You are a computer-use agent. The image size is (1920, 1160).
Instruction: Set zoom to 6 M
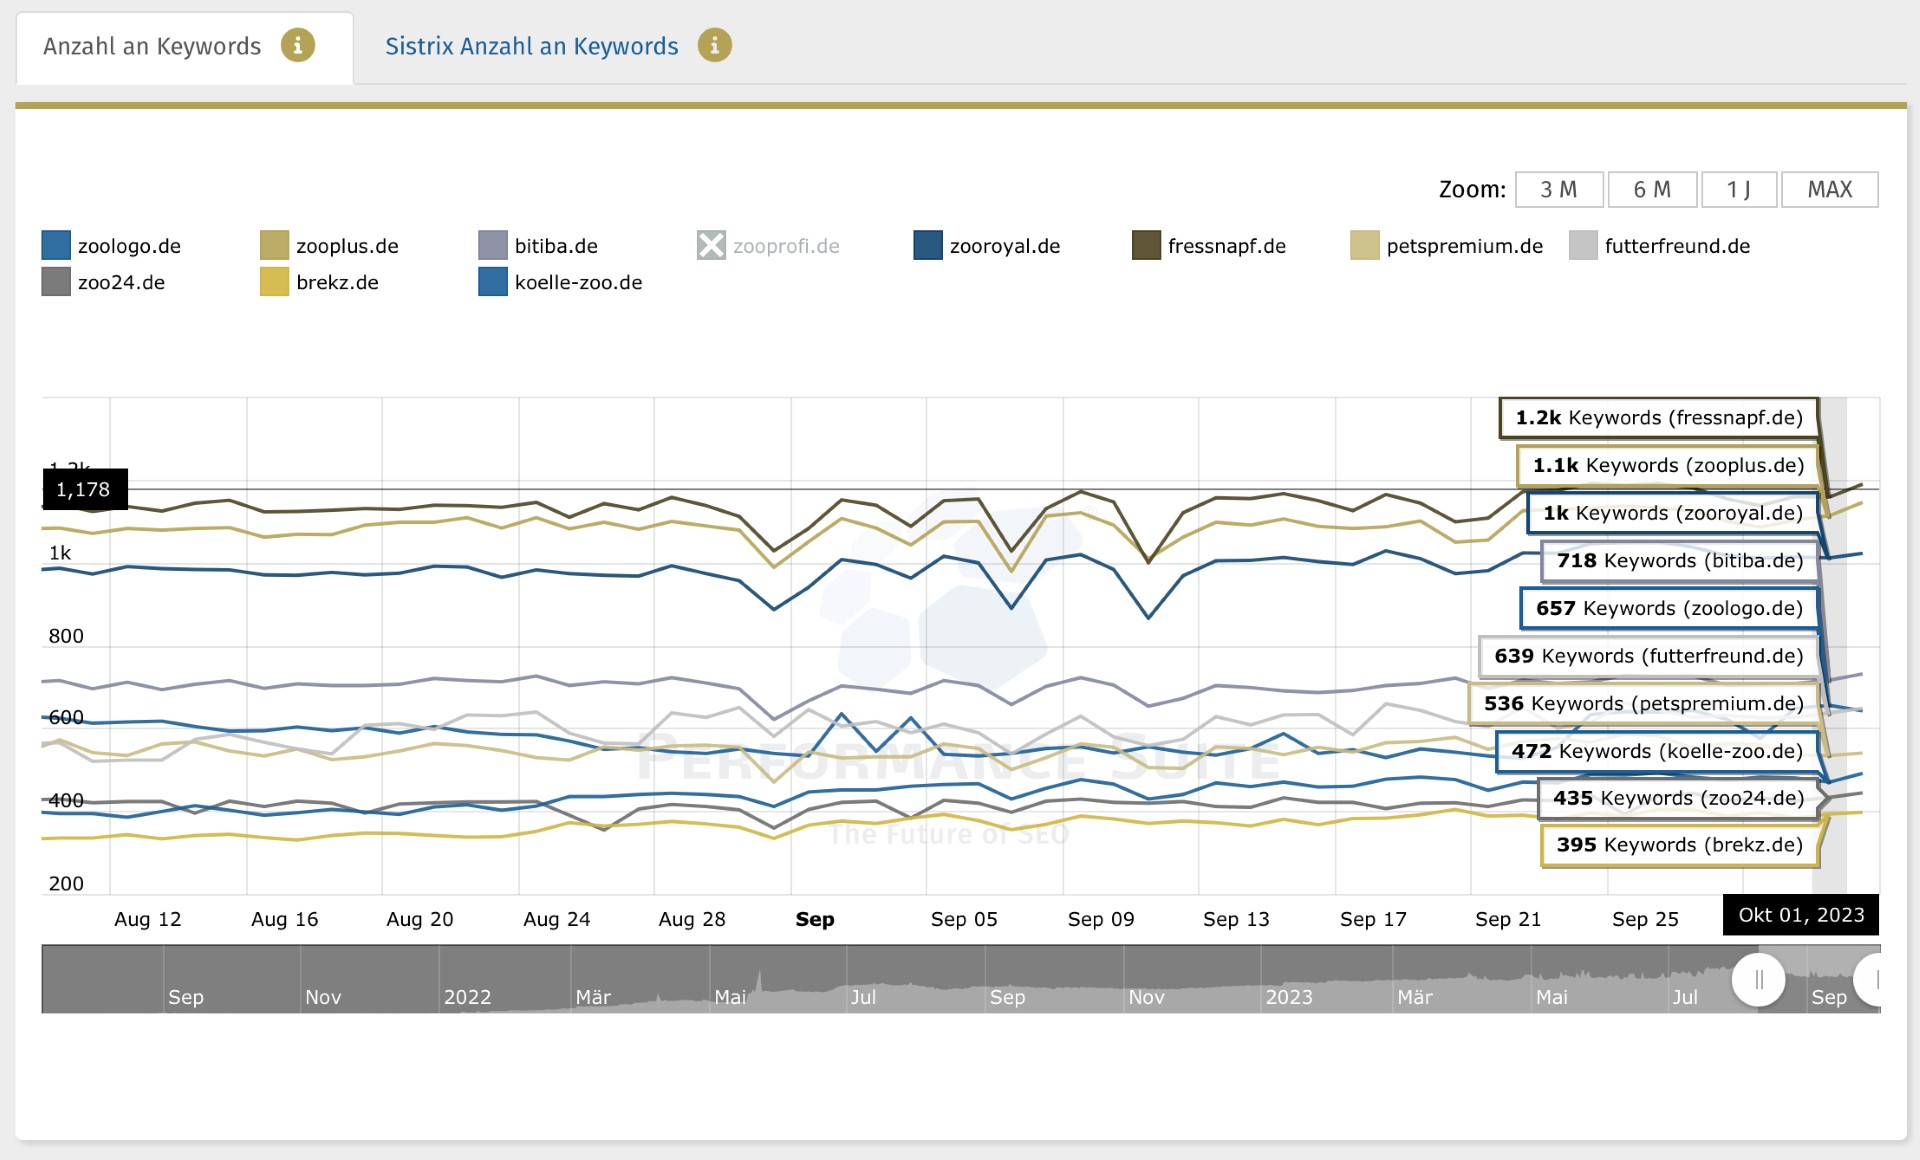point(1652,189)
